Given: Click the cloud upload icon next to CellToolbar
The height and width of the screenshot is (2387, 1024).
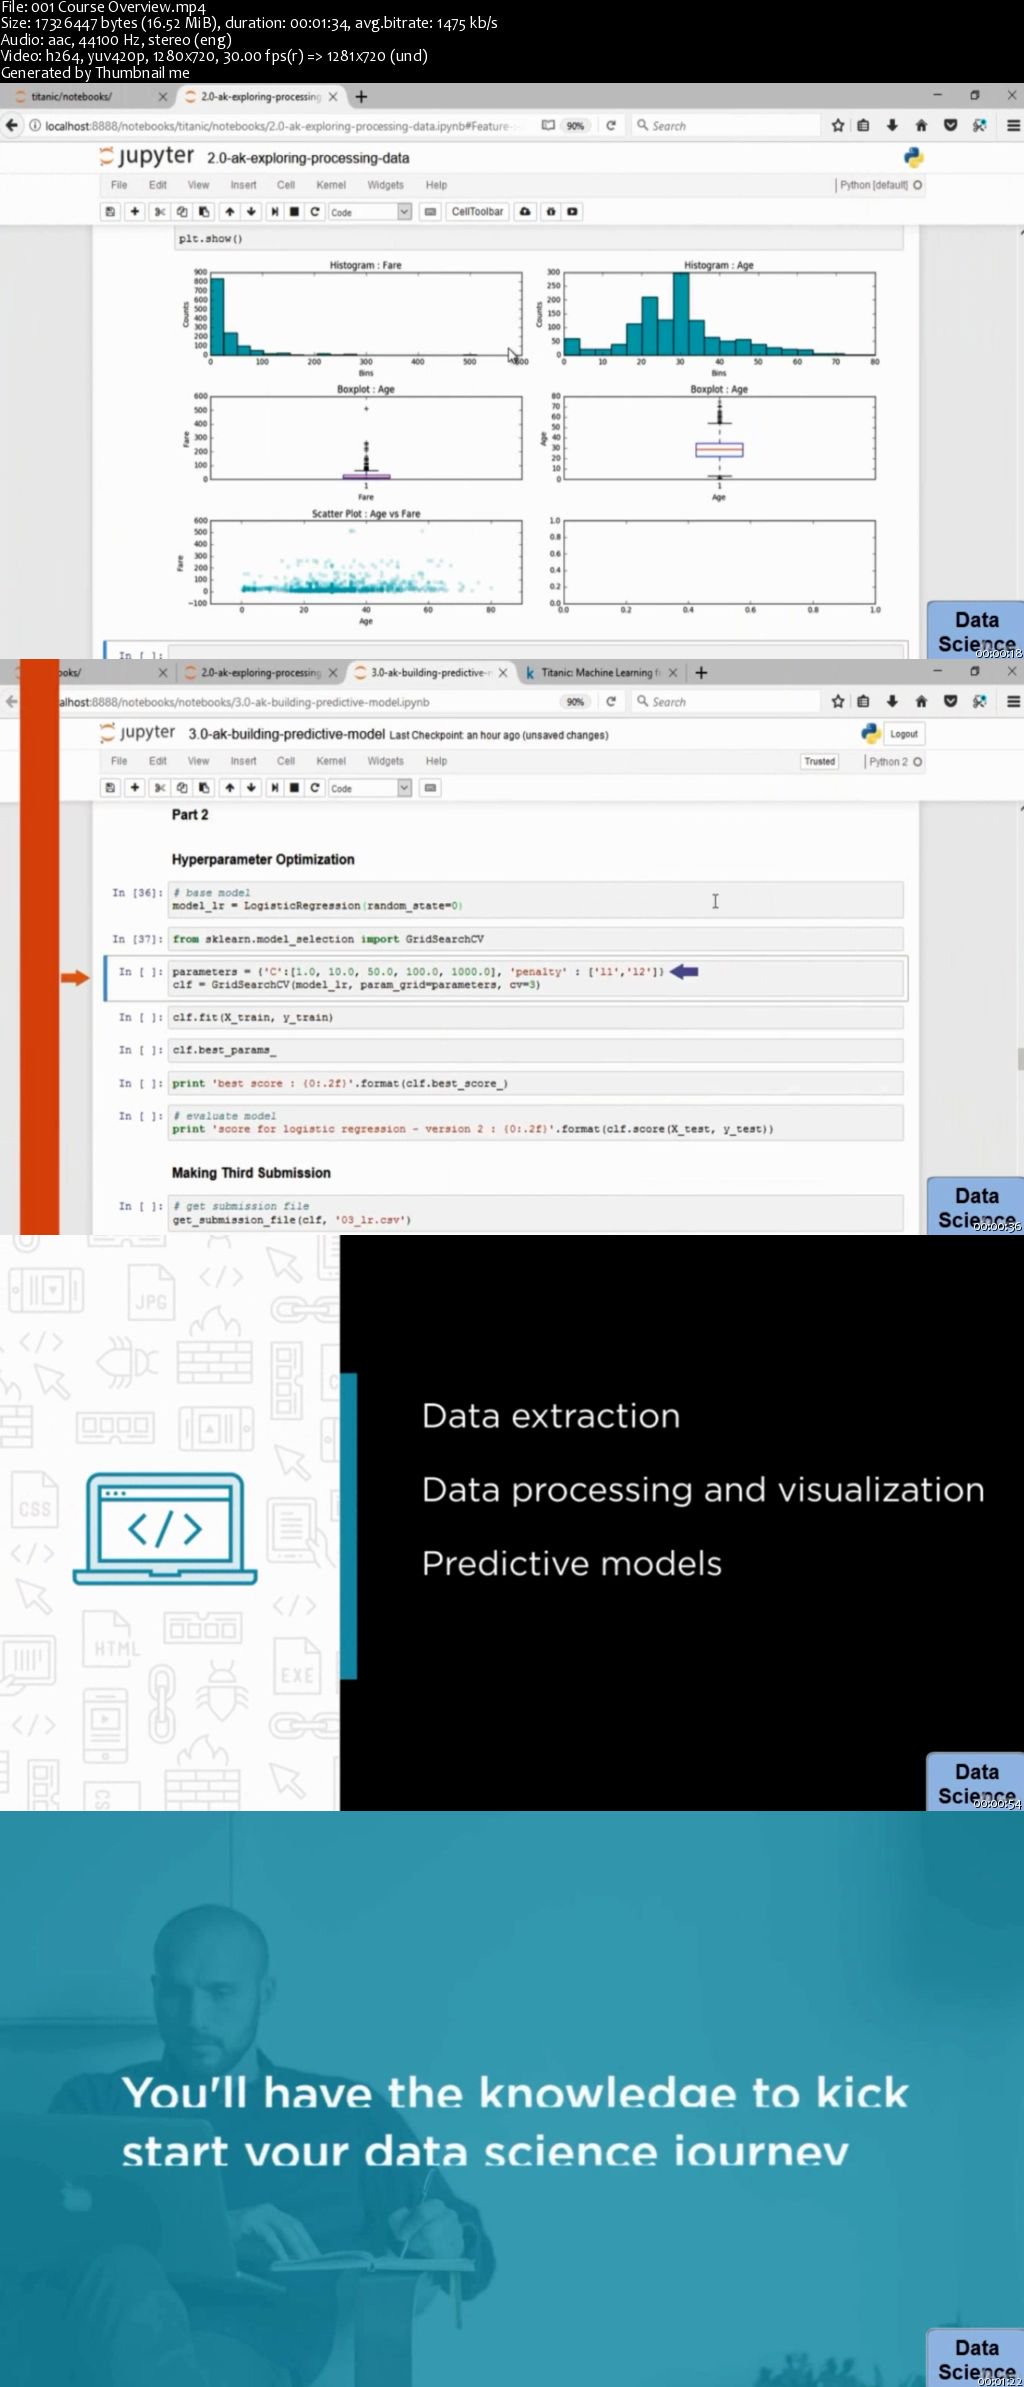Looking at the screenshot, I should pyautogui.click(x=525, y=211).
